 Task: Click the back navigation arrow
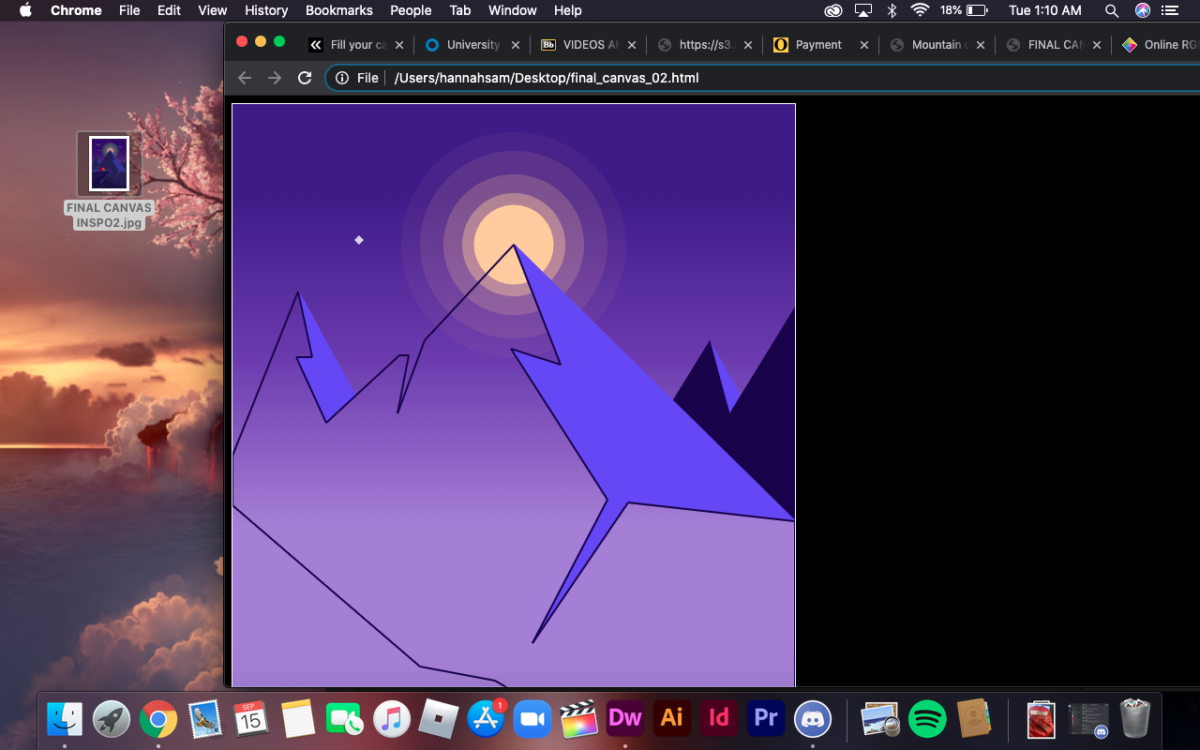pyautogui.click(x=245, y=78)
